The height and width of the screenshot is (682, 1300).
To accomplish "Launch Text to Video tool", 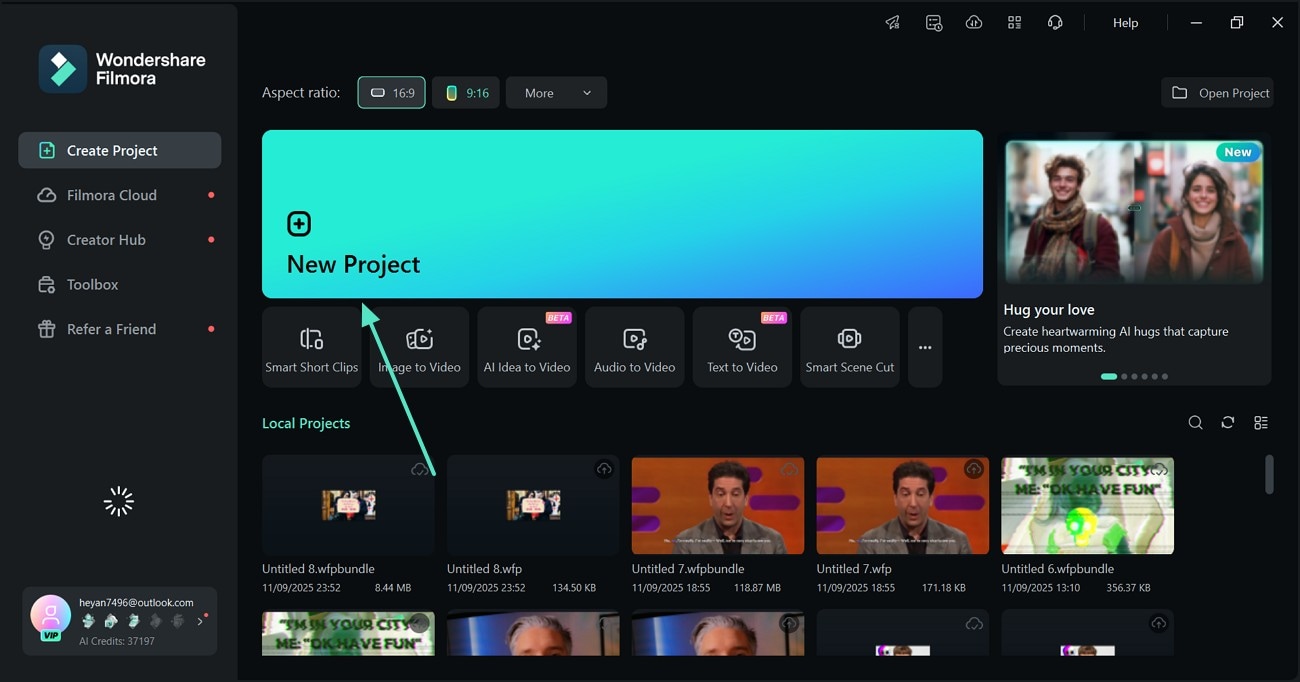I will [x=742, y=347].
